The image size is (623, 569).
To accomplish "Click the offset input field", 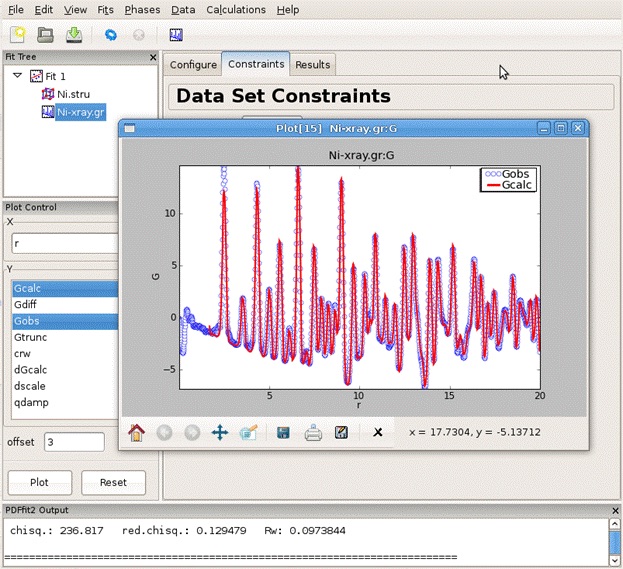I will [x=73, y=442].
